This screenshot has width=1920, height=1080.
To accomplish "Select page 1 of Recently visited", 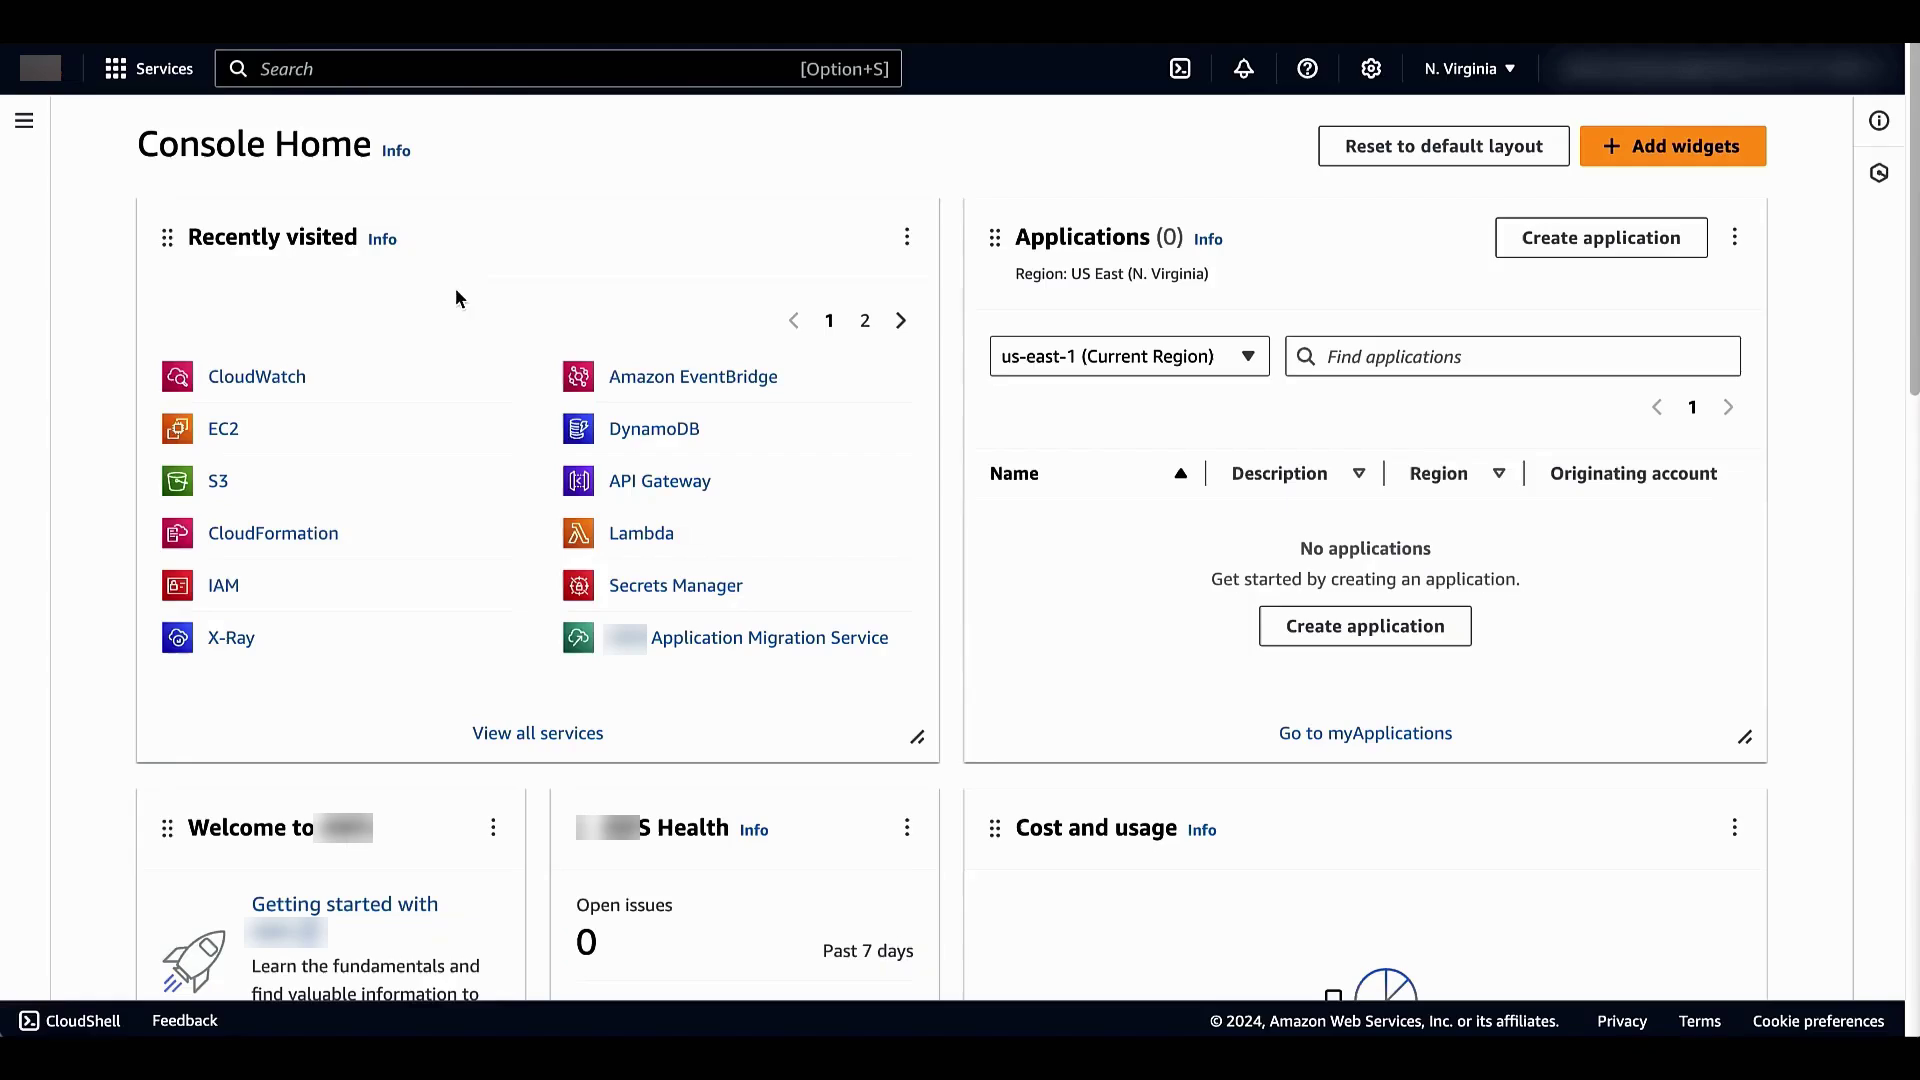I will [x=829, y=321].
